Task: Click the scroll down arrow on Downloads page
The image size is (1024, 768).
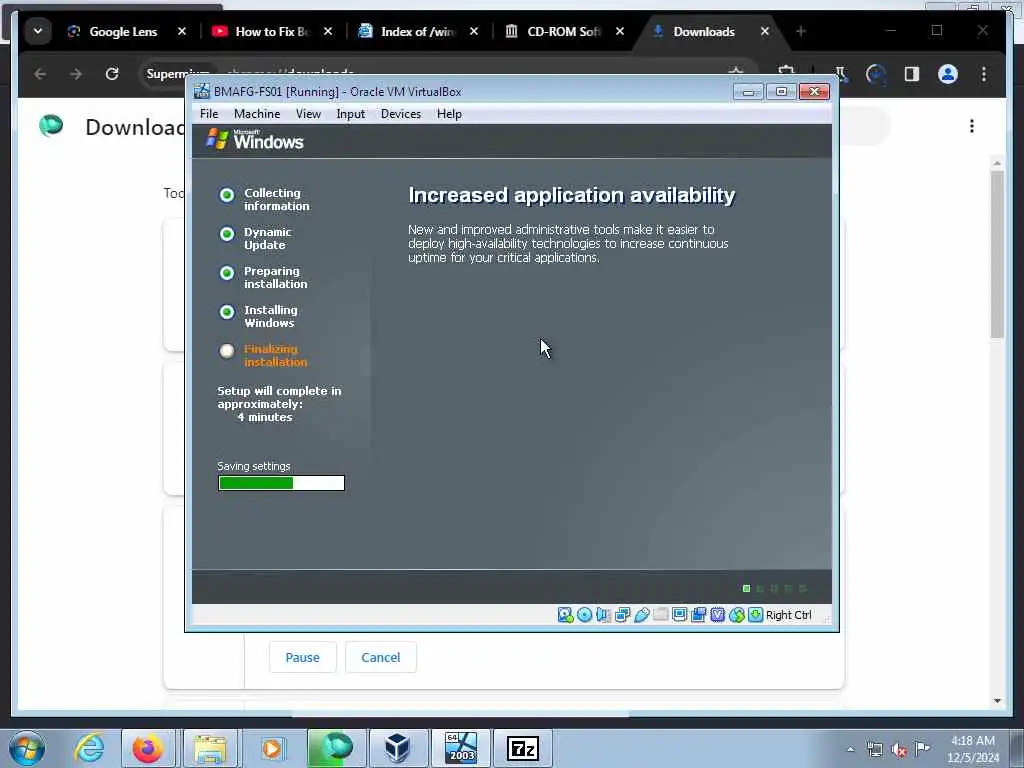Action: click(x=997, y=701)
